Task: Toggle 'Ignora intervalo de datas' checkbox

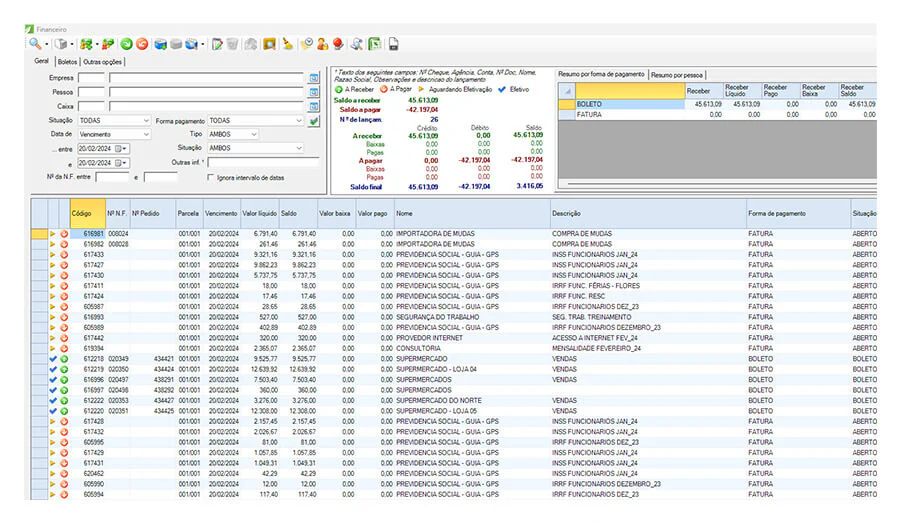Action: 210,178
